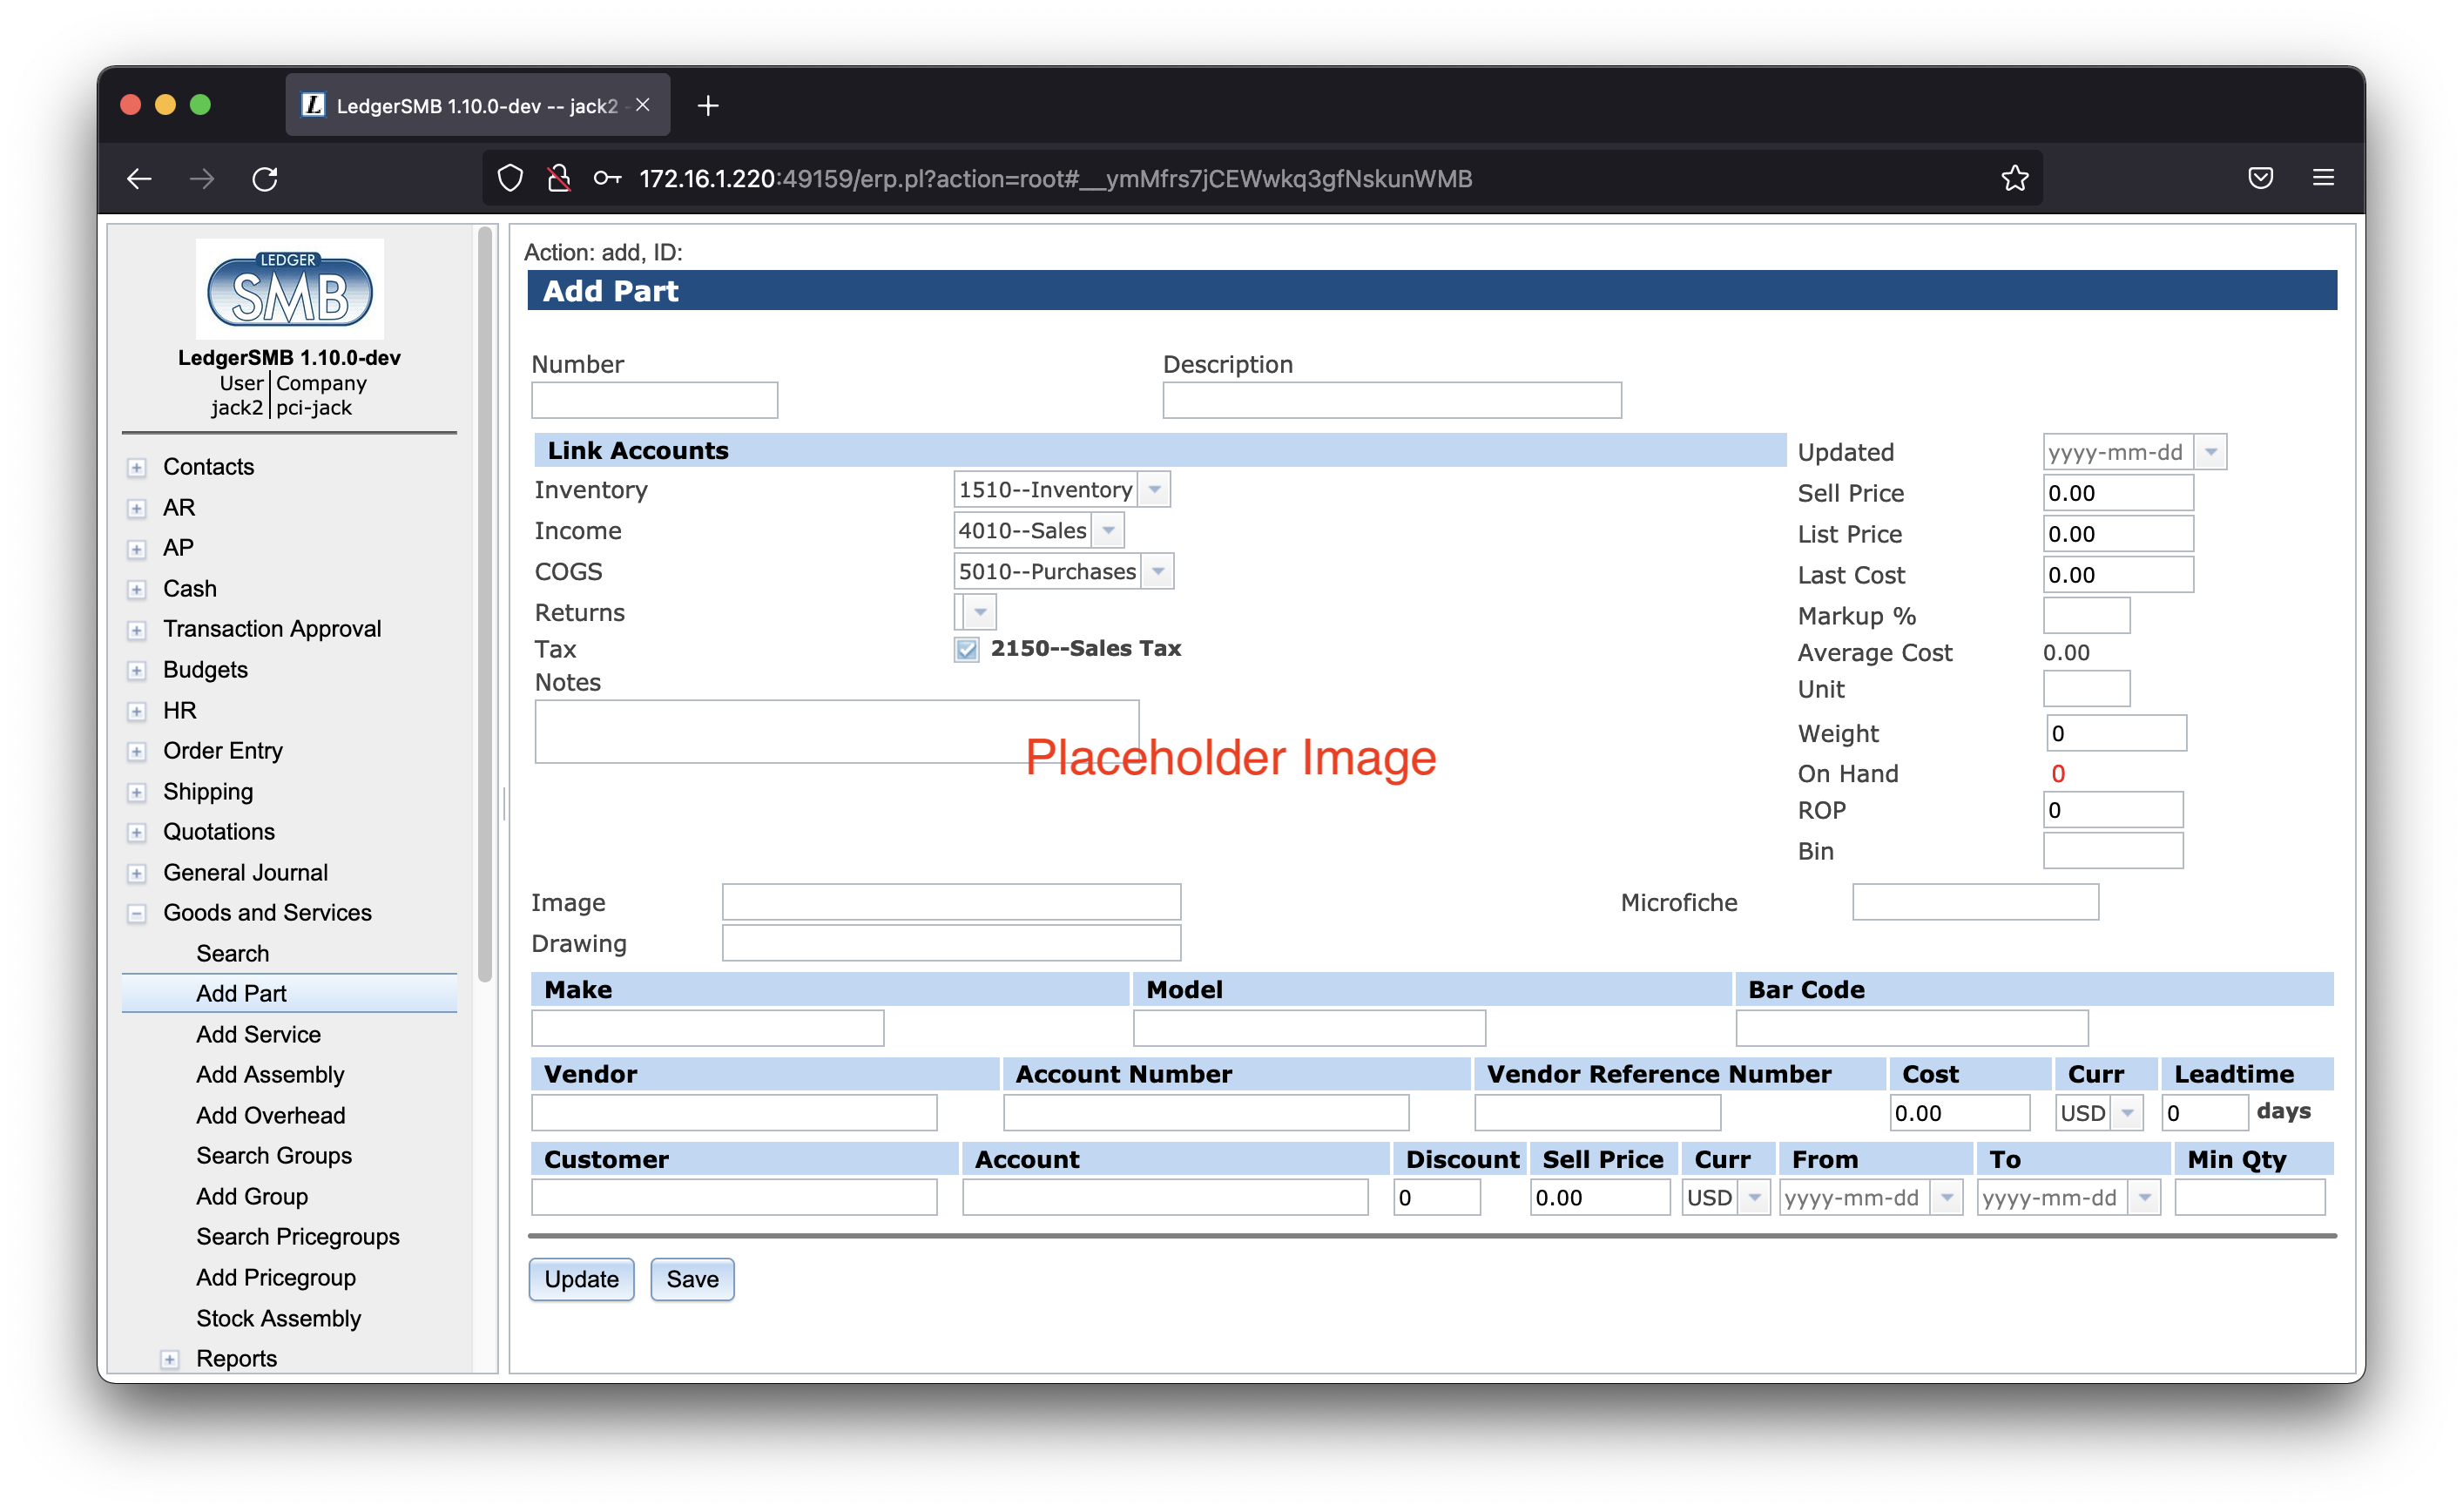Expand the Budgets menu

pyautogui.click(x=137, y=670)
